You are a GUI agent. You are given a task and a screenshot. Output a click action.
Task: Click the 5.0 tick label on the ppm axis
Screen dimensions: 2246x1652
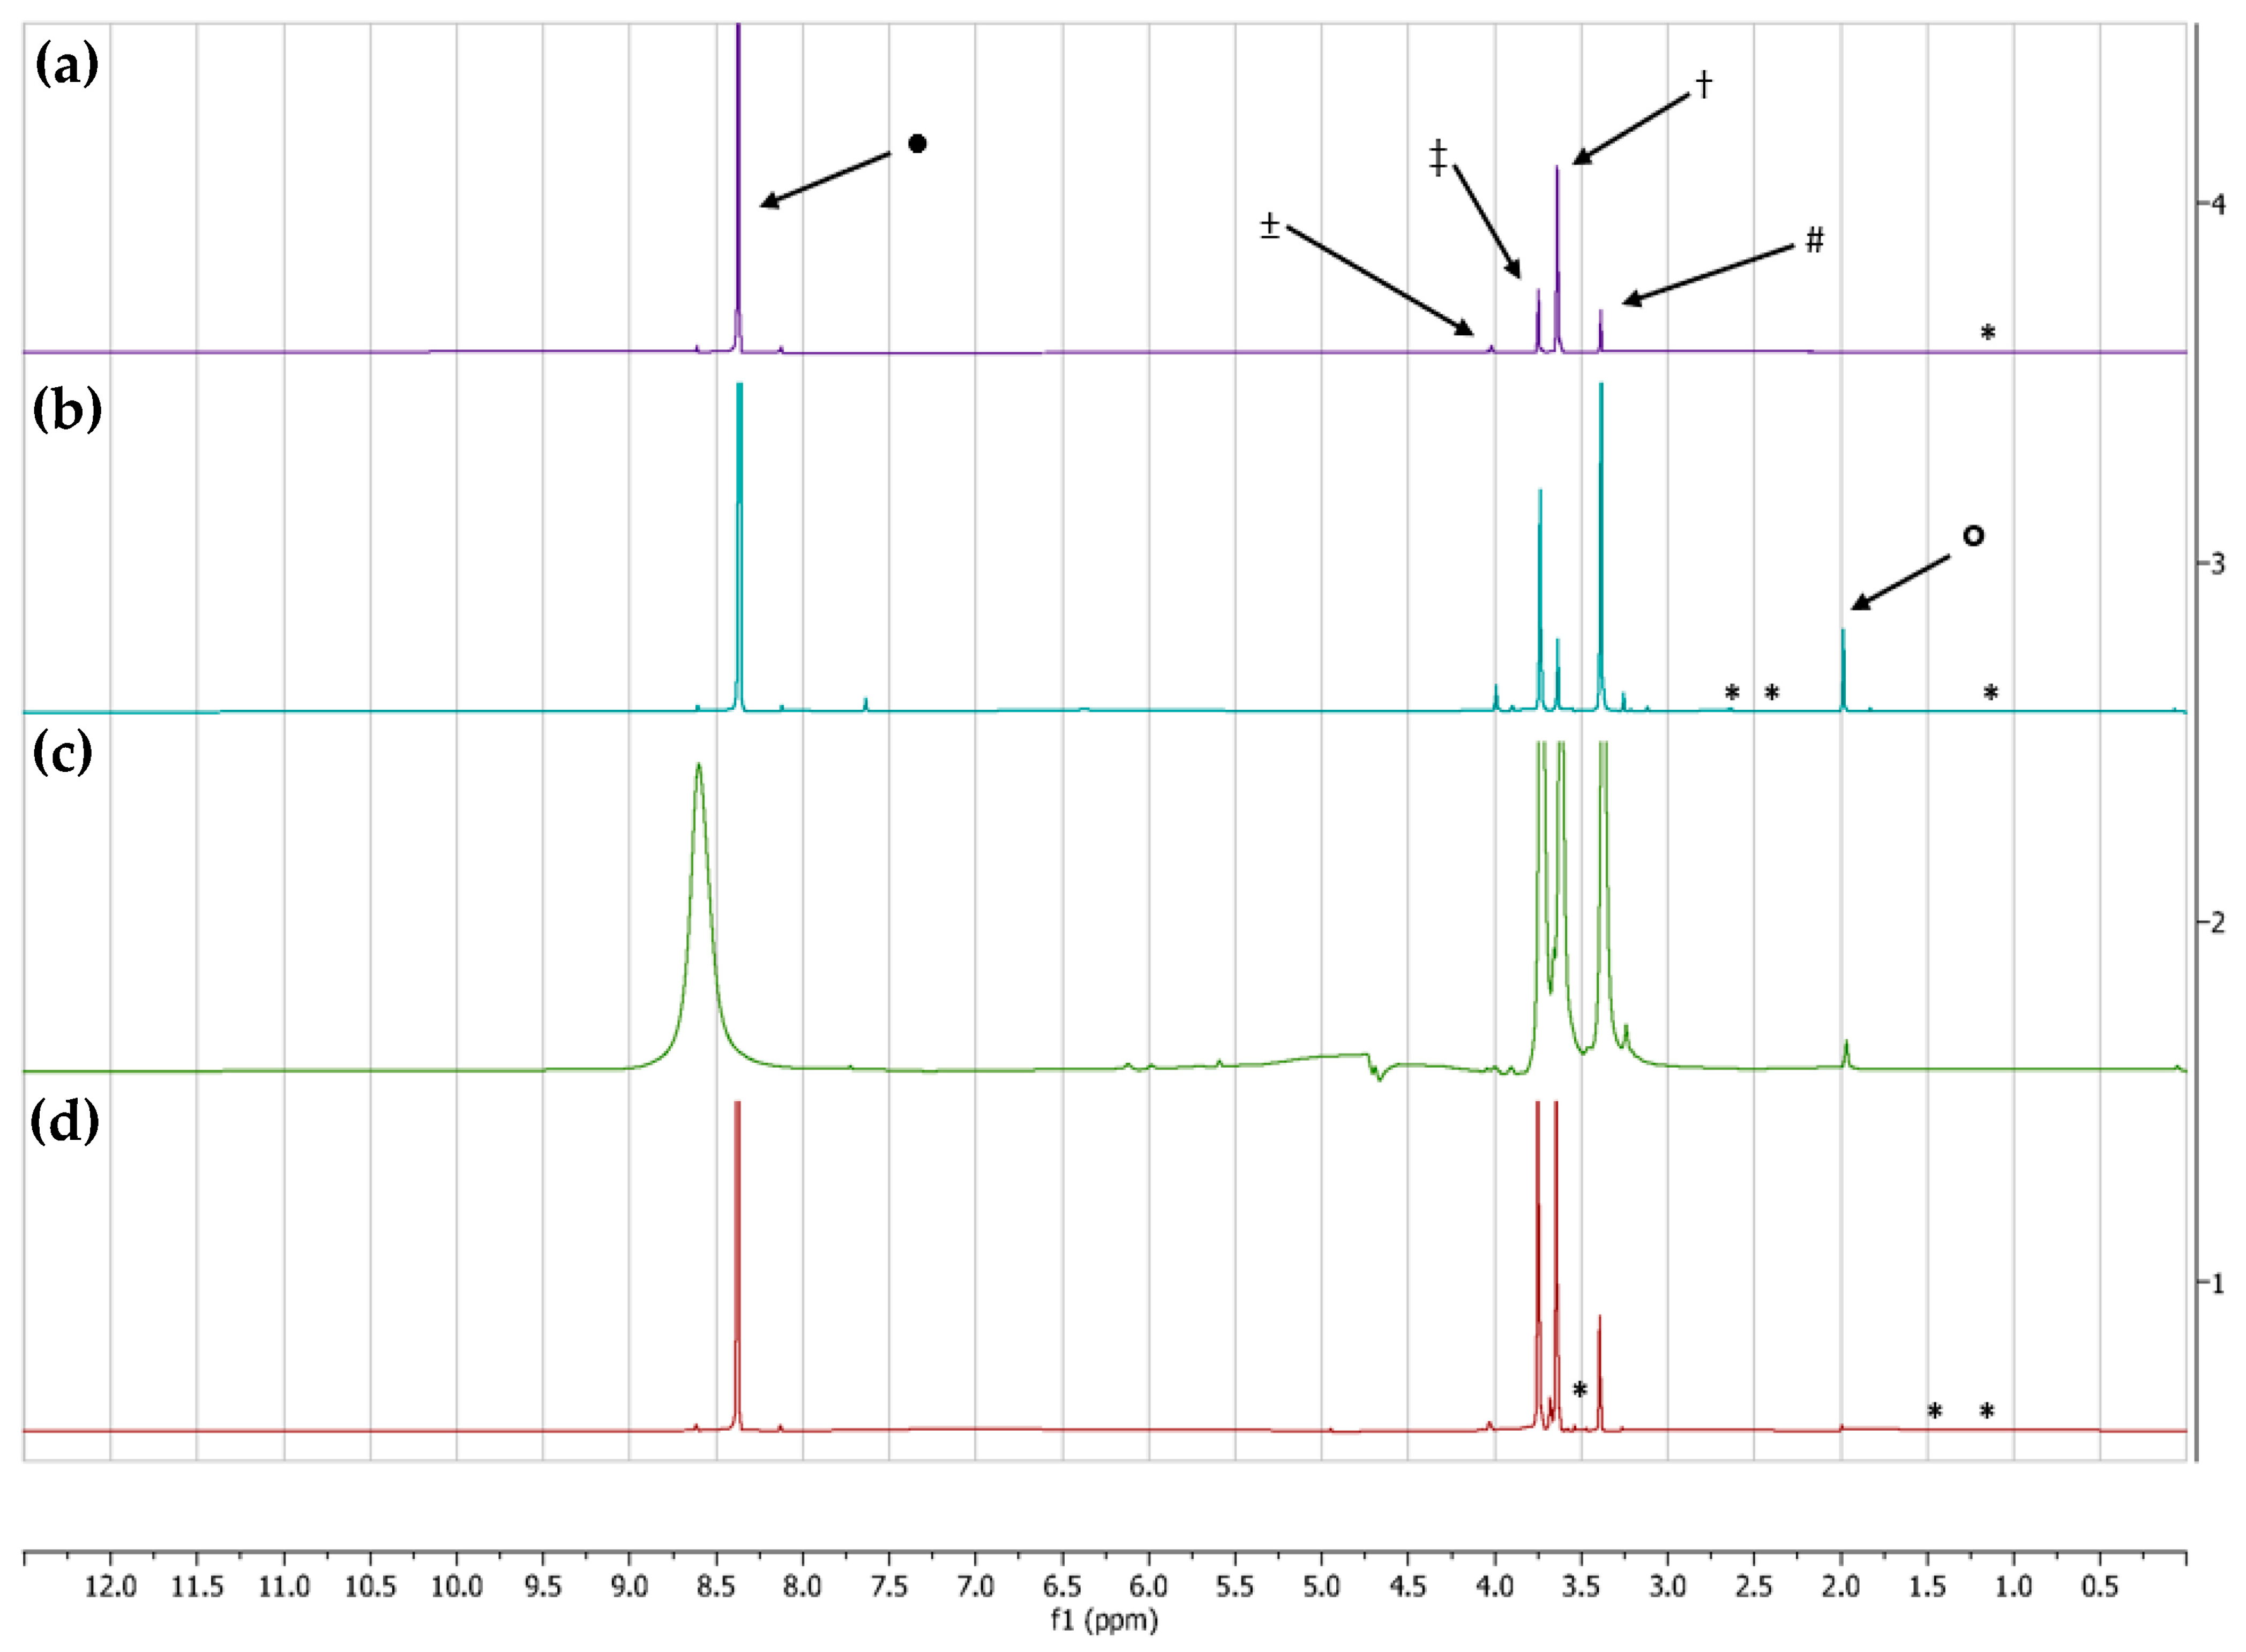pos(1322,1587)
